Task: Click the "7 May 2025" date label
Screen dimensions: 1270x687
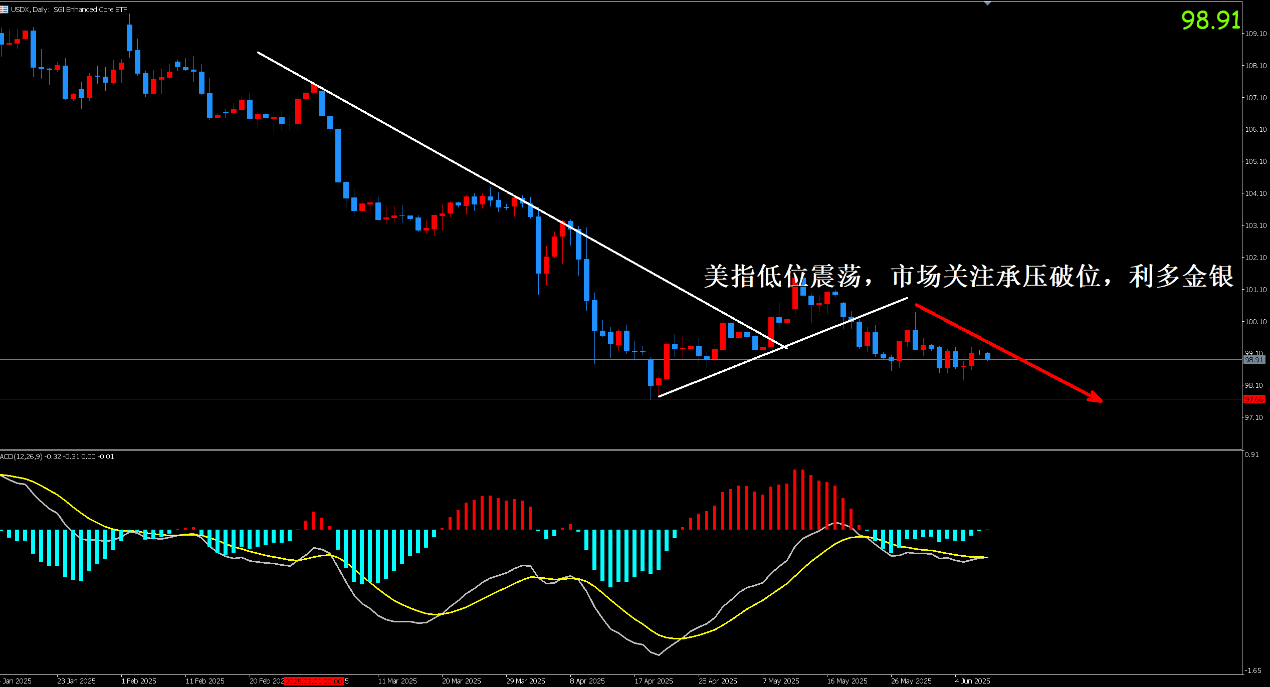Action: pyautogui.click(x=779, y=680)
